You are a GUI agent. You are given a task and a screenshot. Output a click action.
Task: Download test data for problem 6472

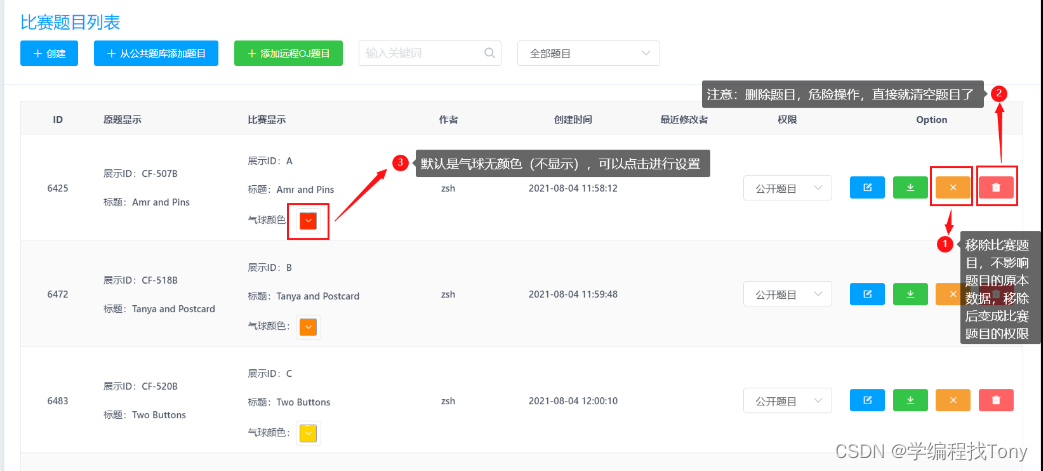pyautogui.click(x=911, y=294)
